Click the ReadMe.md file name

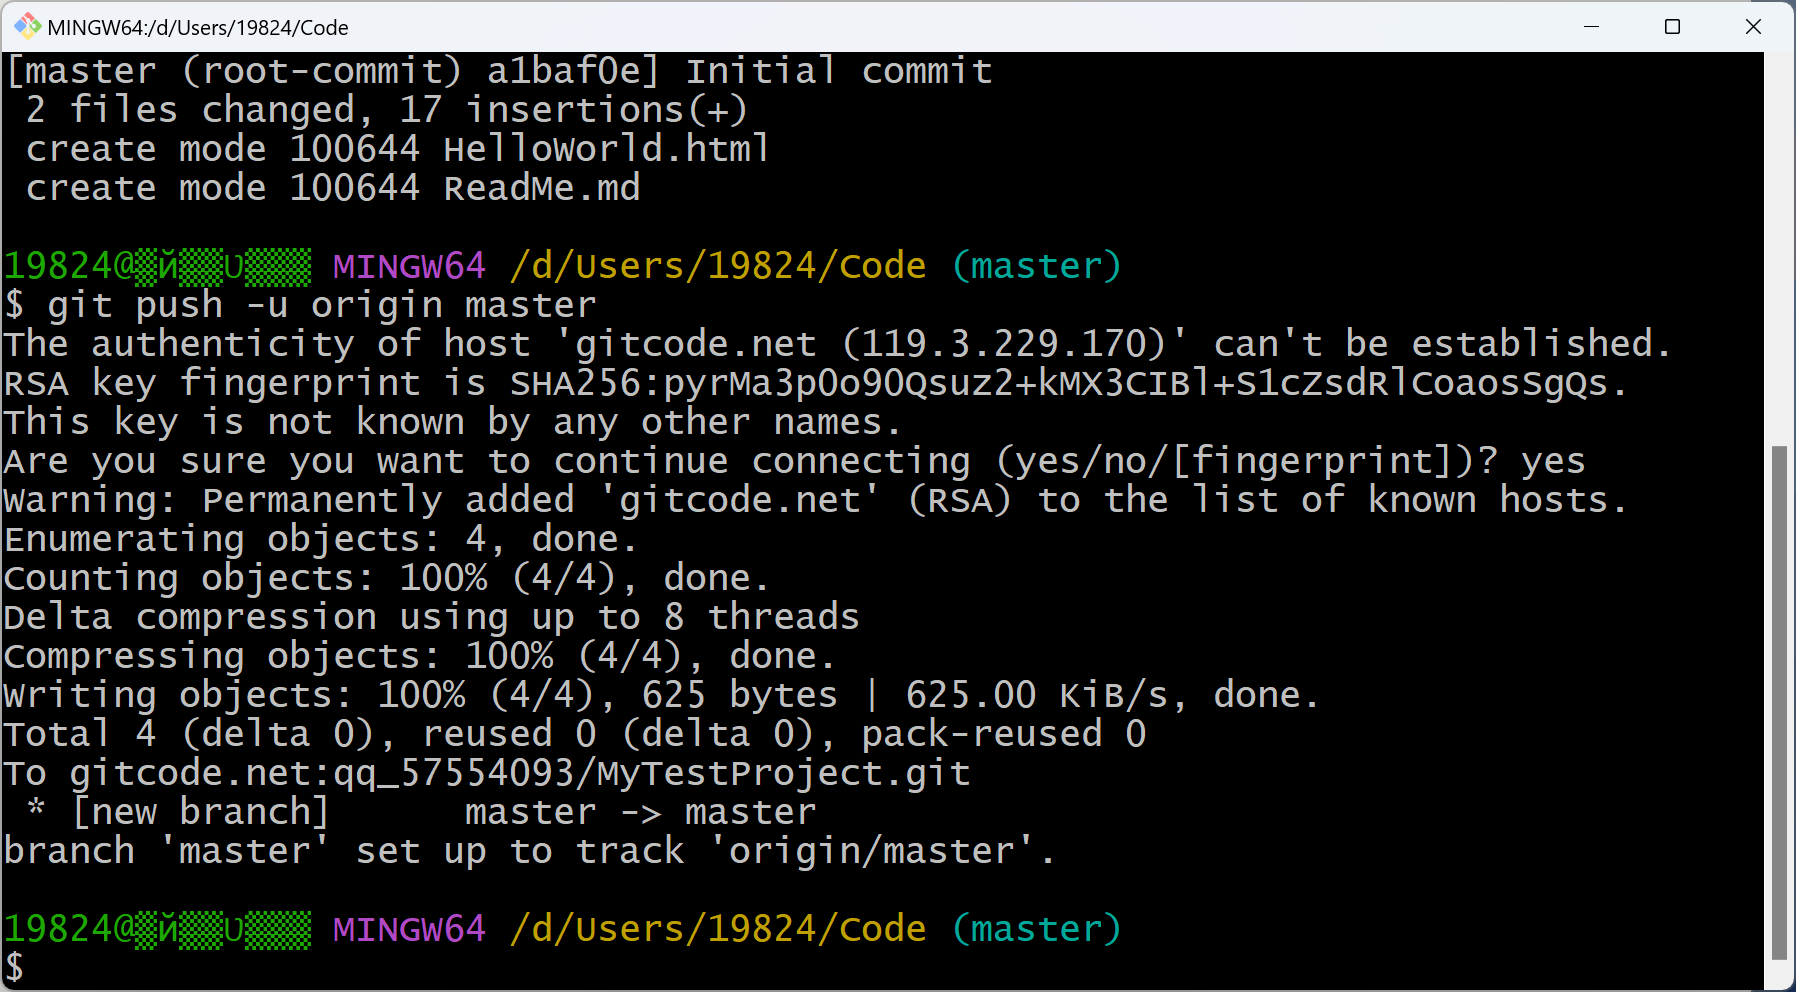point(541,188)
